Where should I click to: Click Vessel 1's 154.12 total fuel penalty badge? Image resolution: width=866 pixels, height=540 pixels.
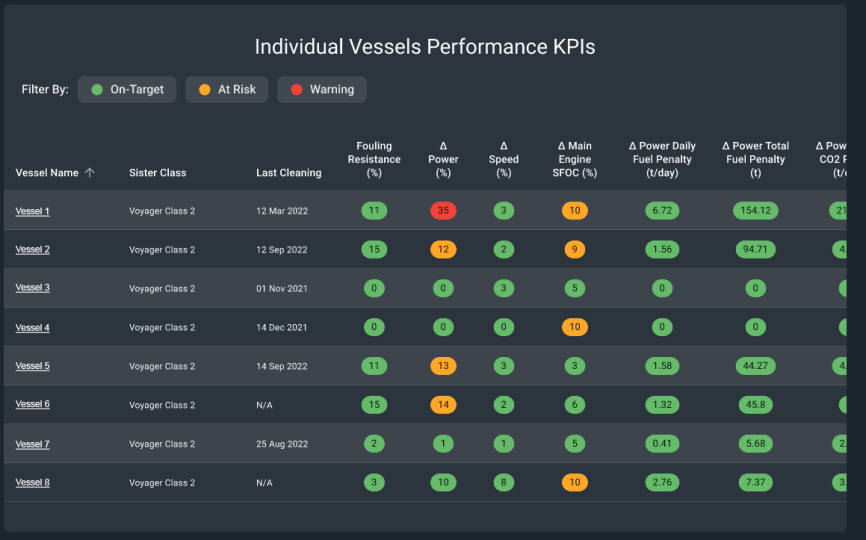[755, 211]
